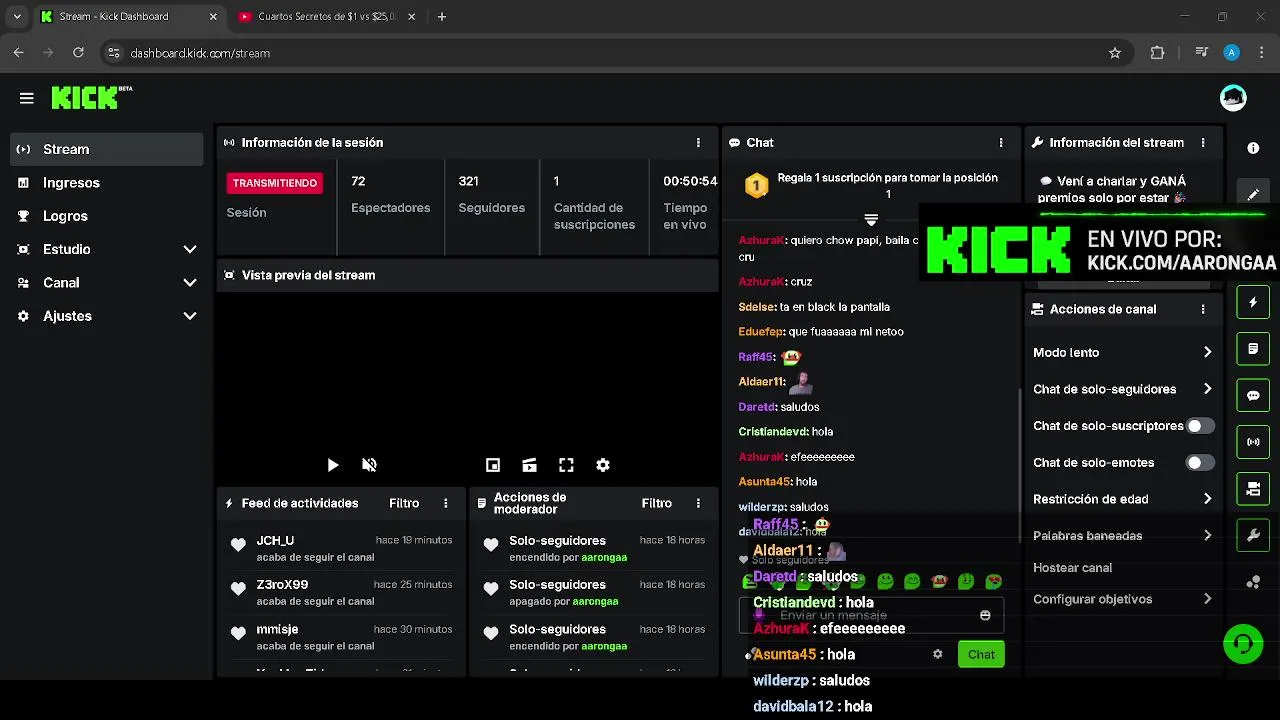Click the camera icon in right sidebar
This screenshot has height=720, width=1280.
1253,489
